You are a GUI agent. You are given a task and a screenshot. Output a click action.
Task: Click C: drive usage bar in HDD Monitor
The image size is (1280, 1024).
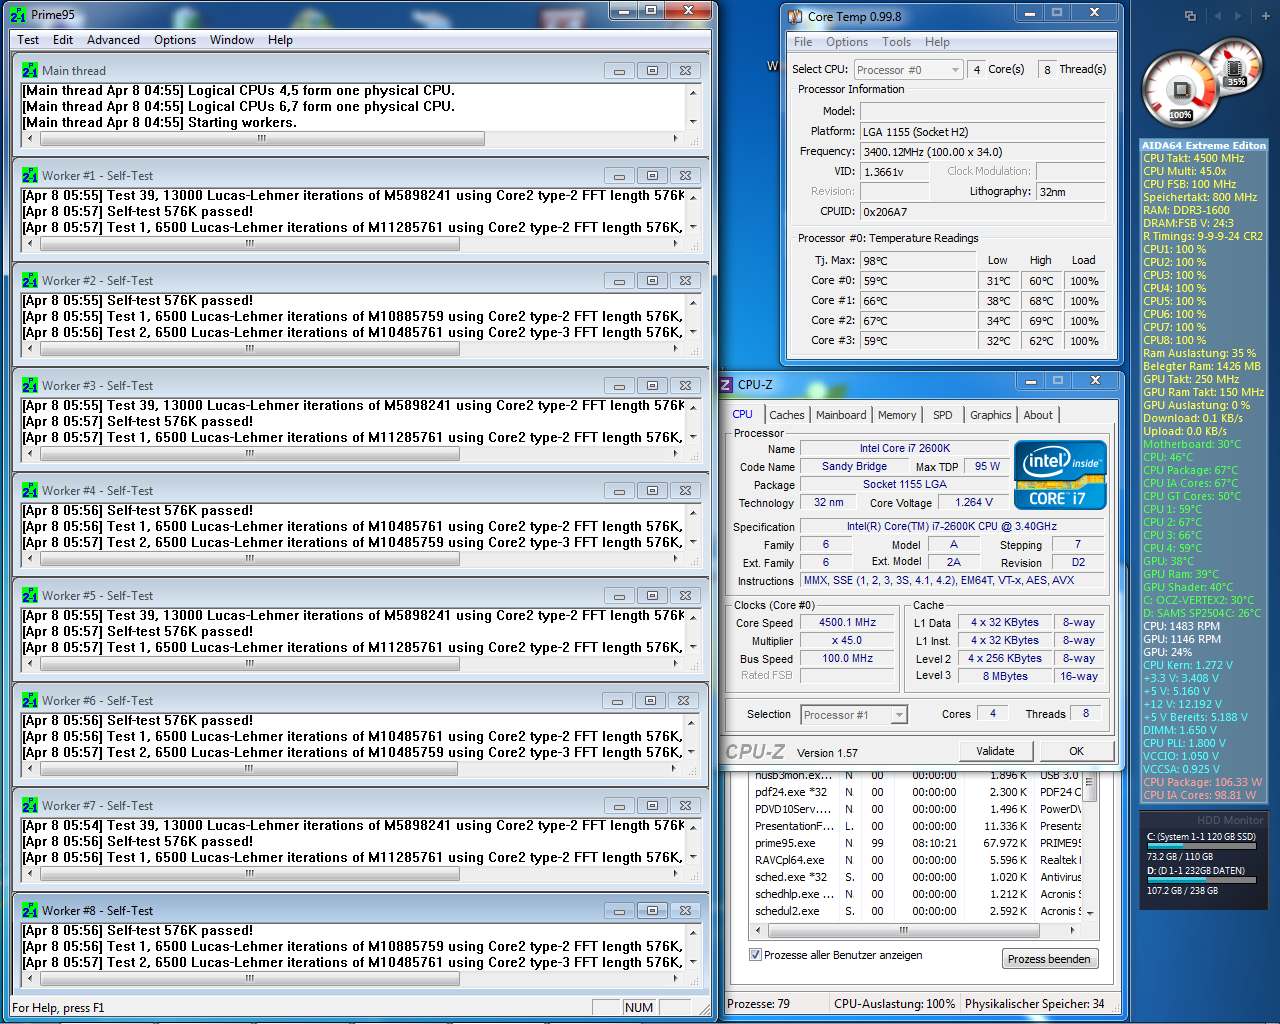point(1200,846)
